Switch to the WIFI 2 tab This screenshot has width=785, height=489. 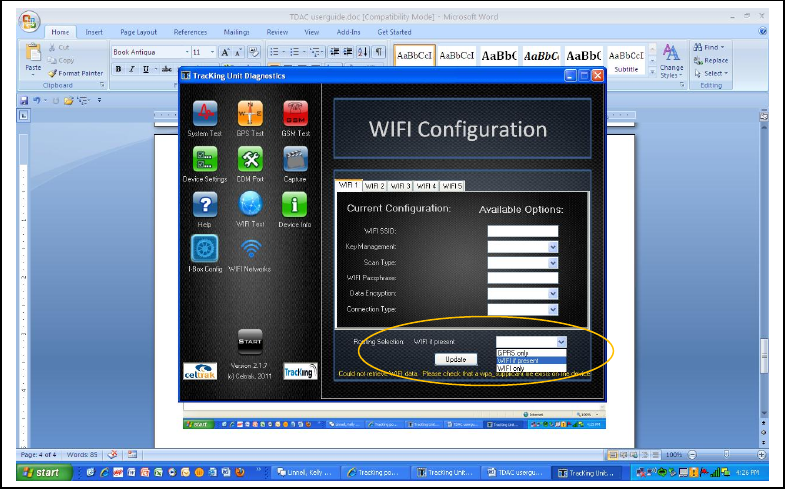374,186
